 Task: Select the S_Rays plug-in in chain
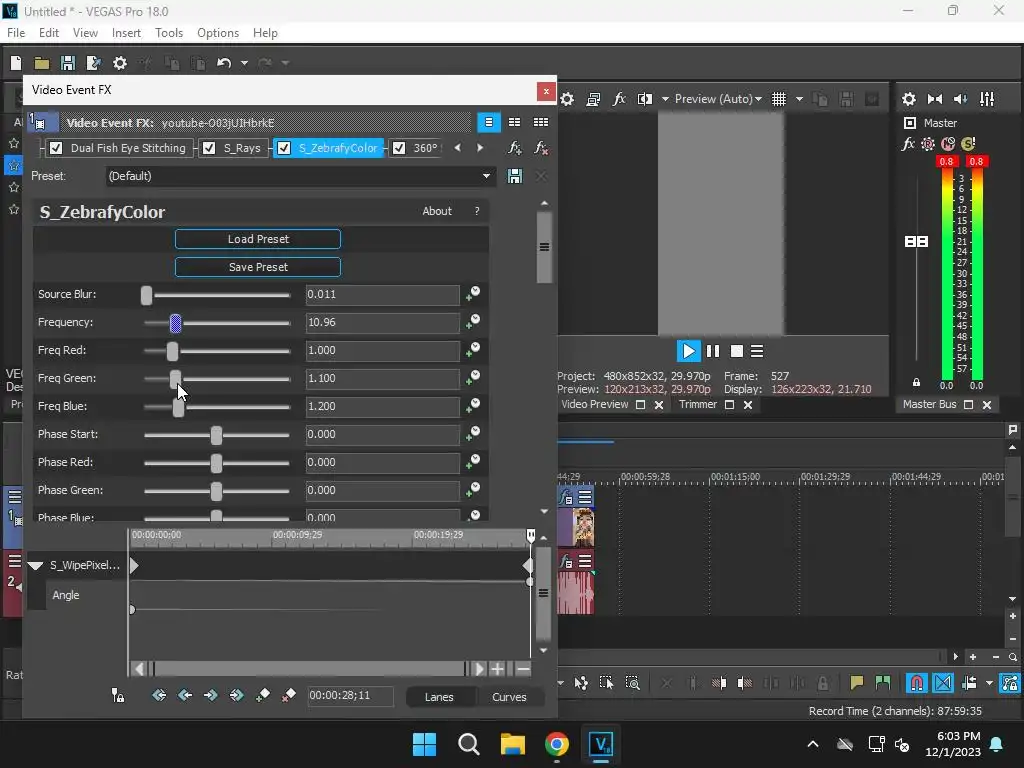[x=242, y=148]
